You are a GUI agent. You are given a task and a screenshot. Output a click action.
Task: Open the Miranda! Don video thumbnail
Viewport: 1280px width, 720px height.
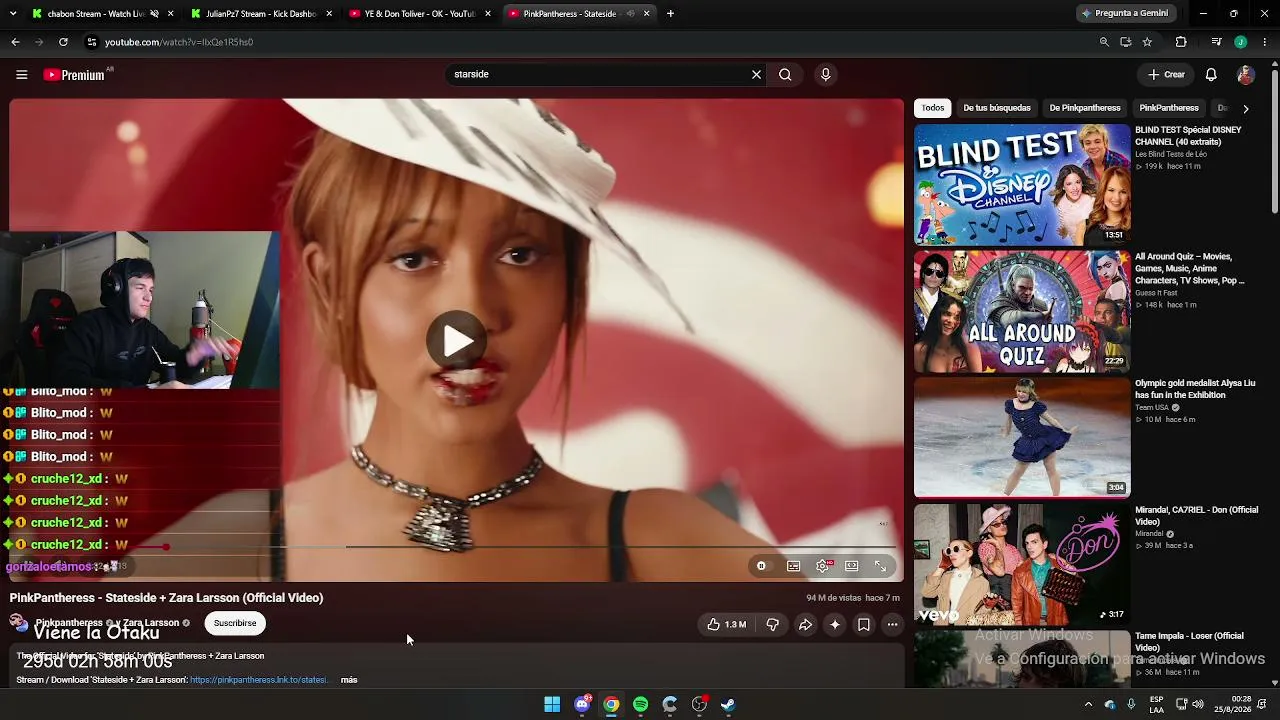tap(1022, 564)
